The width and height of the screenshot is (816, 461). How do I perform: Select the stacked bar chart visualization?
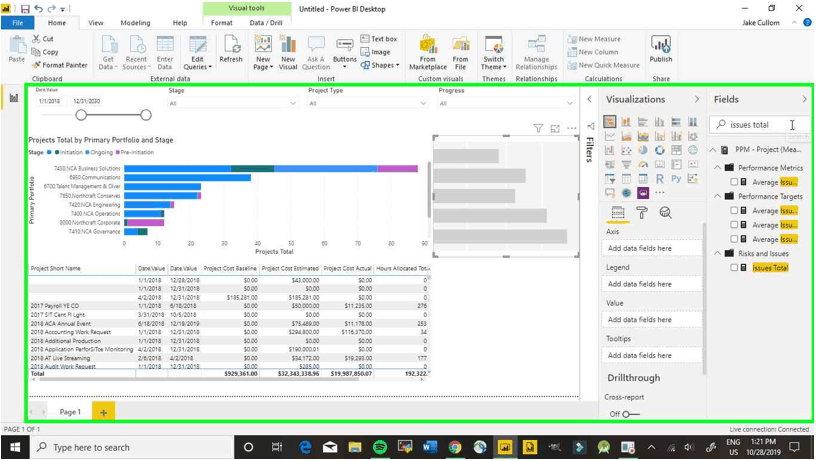[x=610, y=122]
